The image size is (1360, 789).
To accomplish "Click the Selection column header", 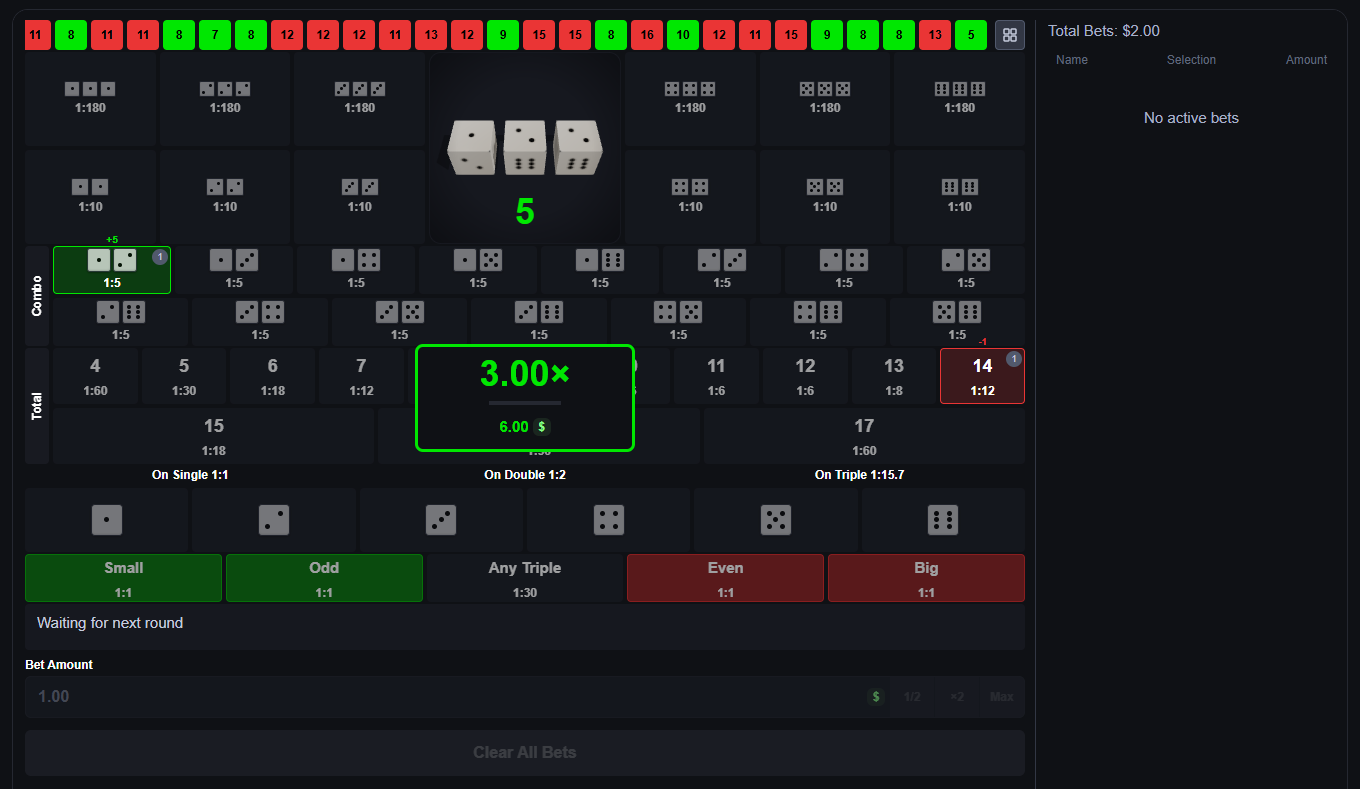I will (1191, 60).
